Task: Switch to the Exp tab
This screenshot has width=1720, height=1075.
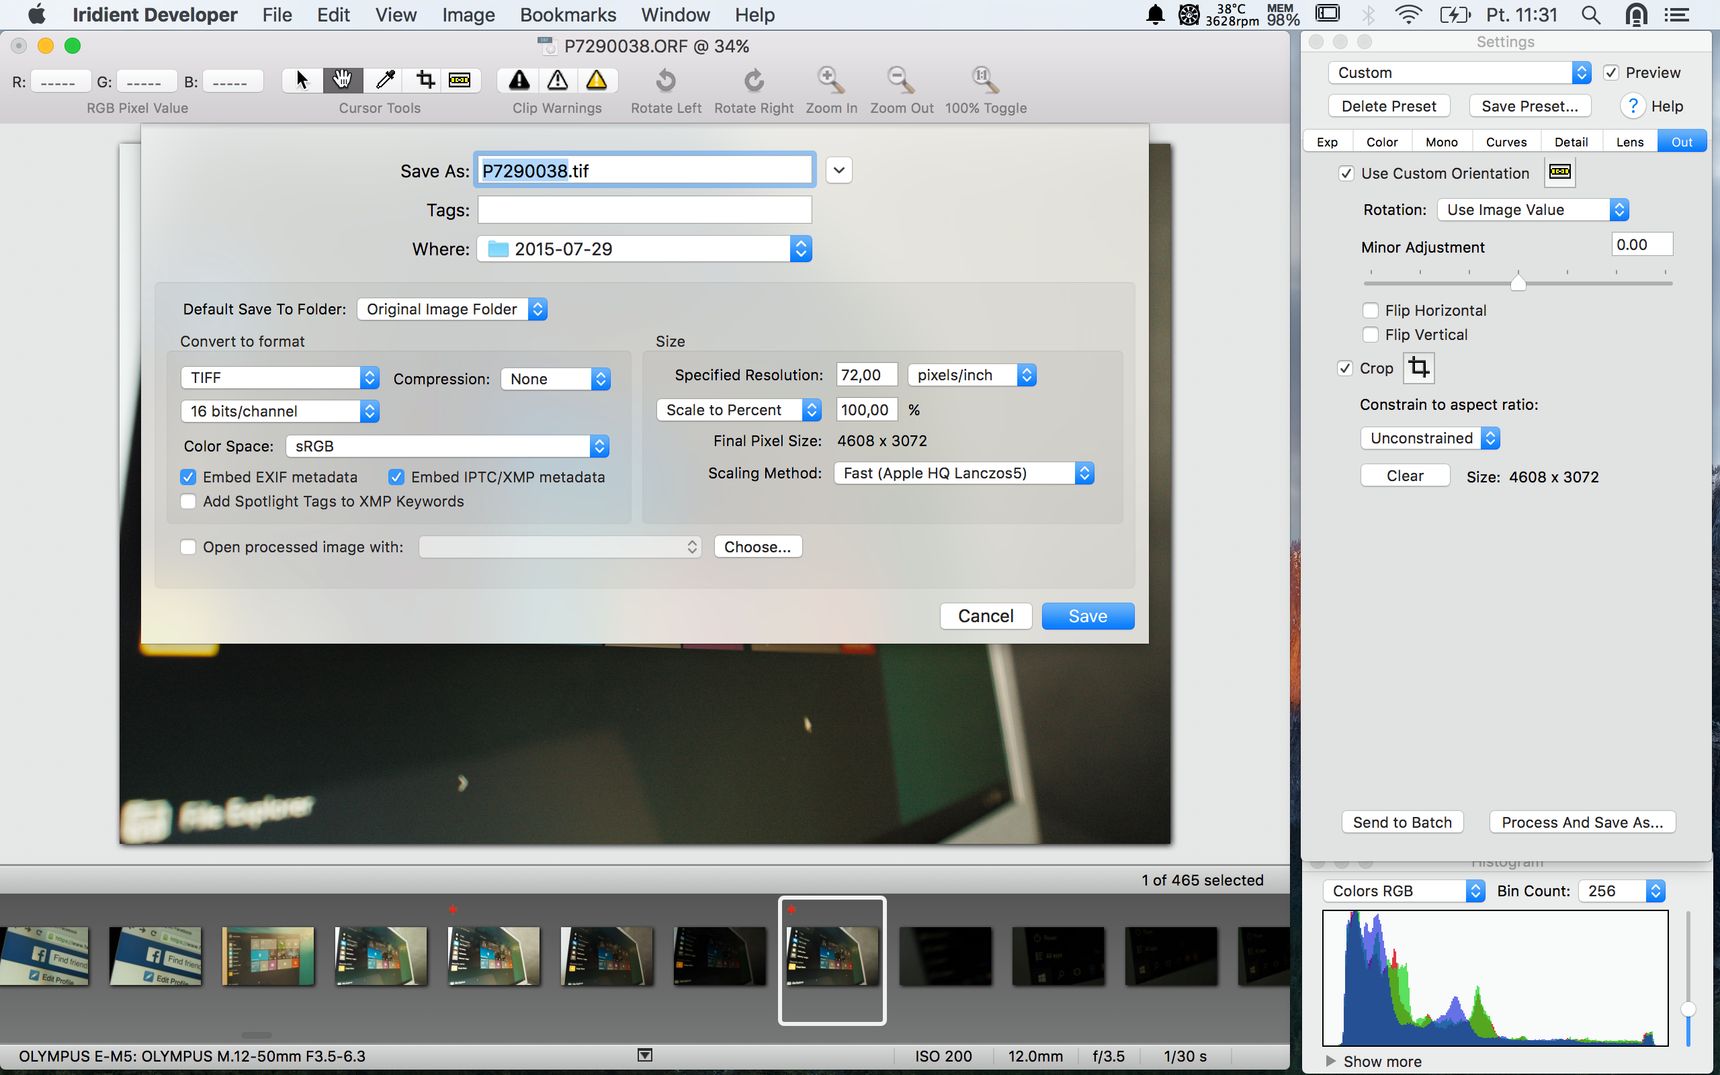Action: click(x=1327, y=142)
